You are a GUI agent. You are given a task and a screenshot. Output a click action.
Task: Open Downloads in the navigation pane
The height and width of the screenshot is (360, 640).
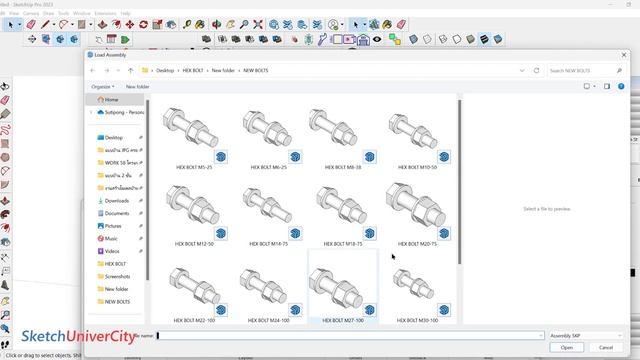pos(117,201)
